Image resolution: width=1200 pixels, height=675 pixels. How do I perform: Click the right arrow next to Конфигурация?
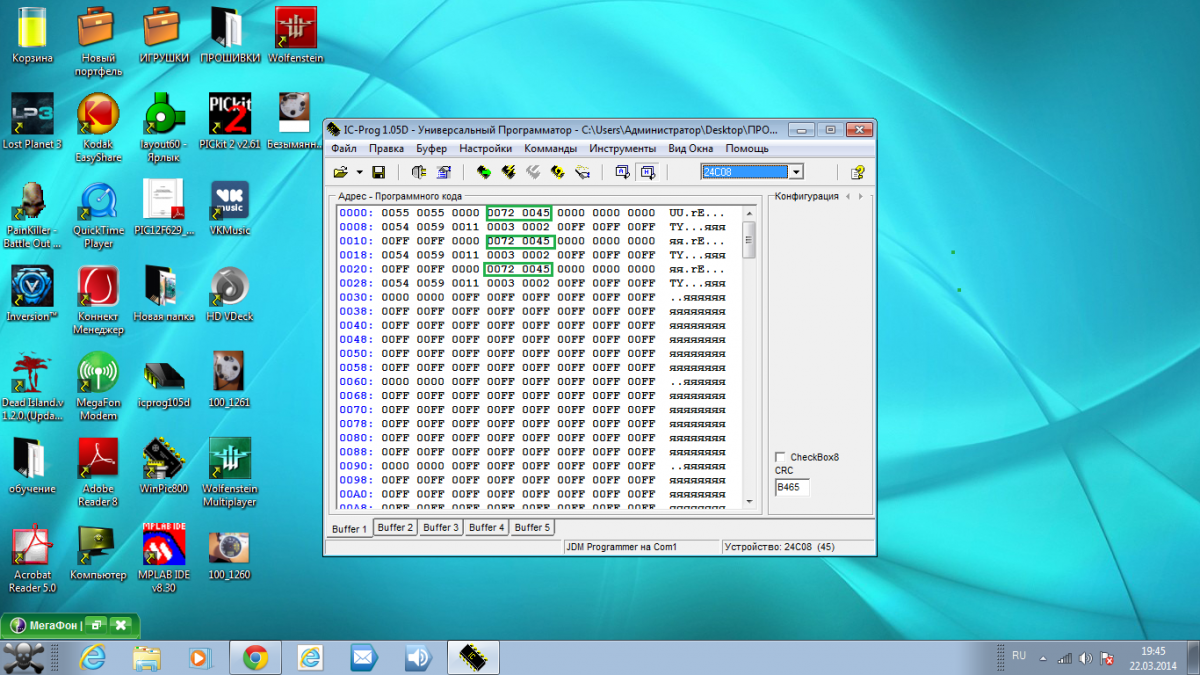[860, 196]
